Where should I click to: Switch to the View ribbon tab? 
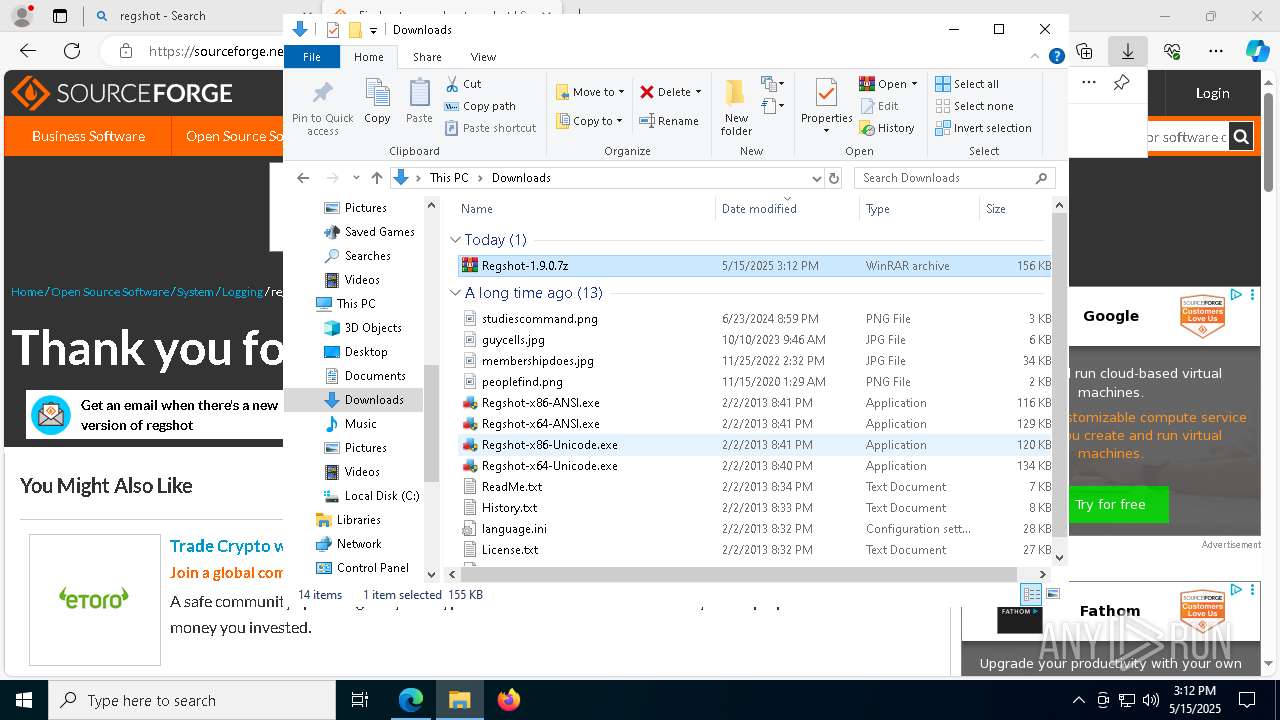point(483,57)
